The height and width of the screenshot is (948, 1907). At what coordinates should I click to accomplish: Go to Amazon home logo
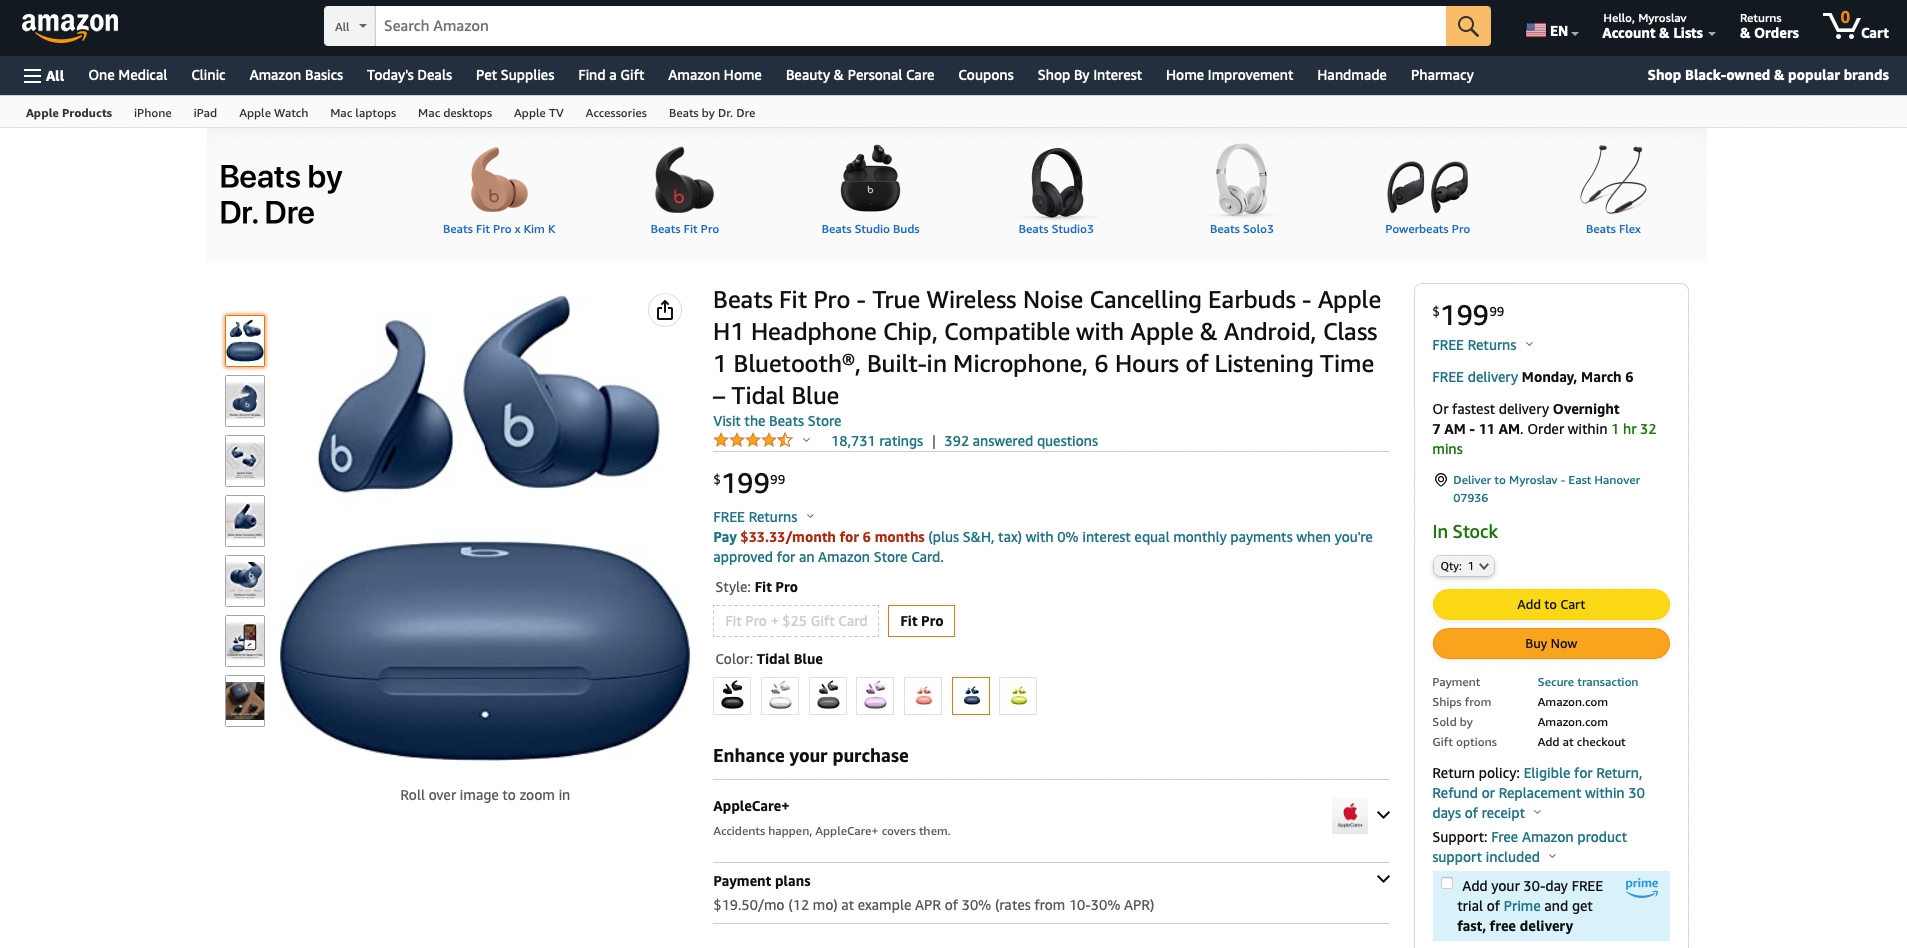[70, 27]
